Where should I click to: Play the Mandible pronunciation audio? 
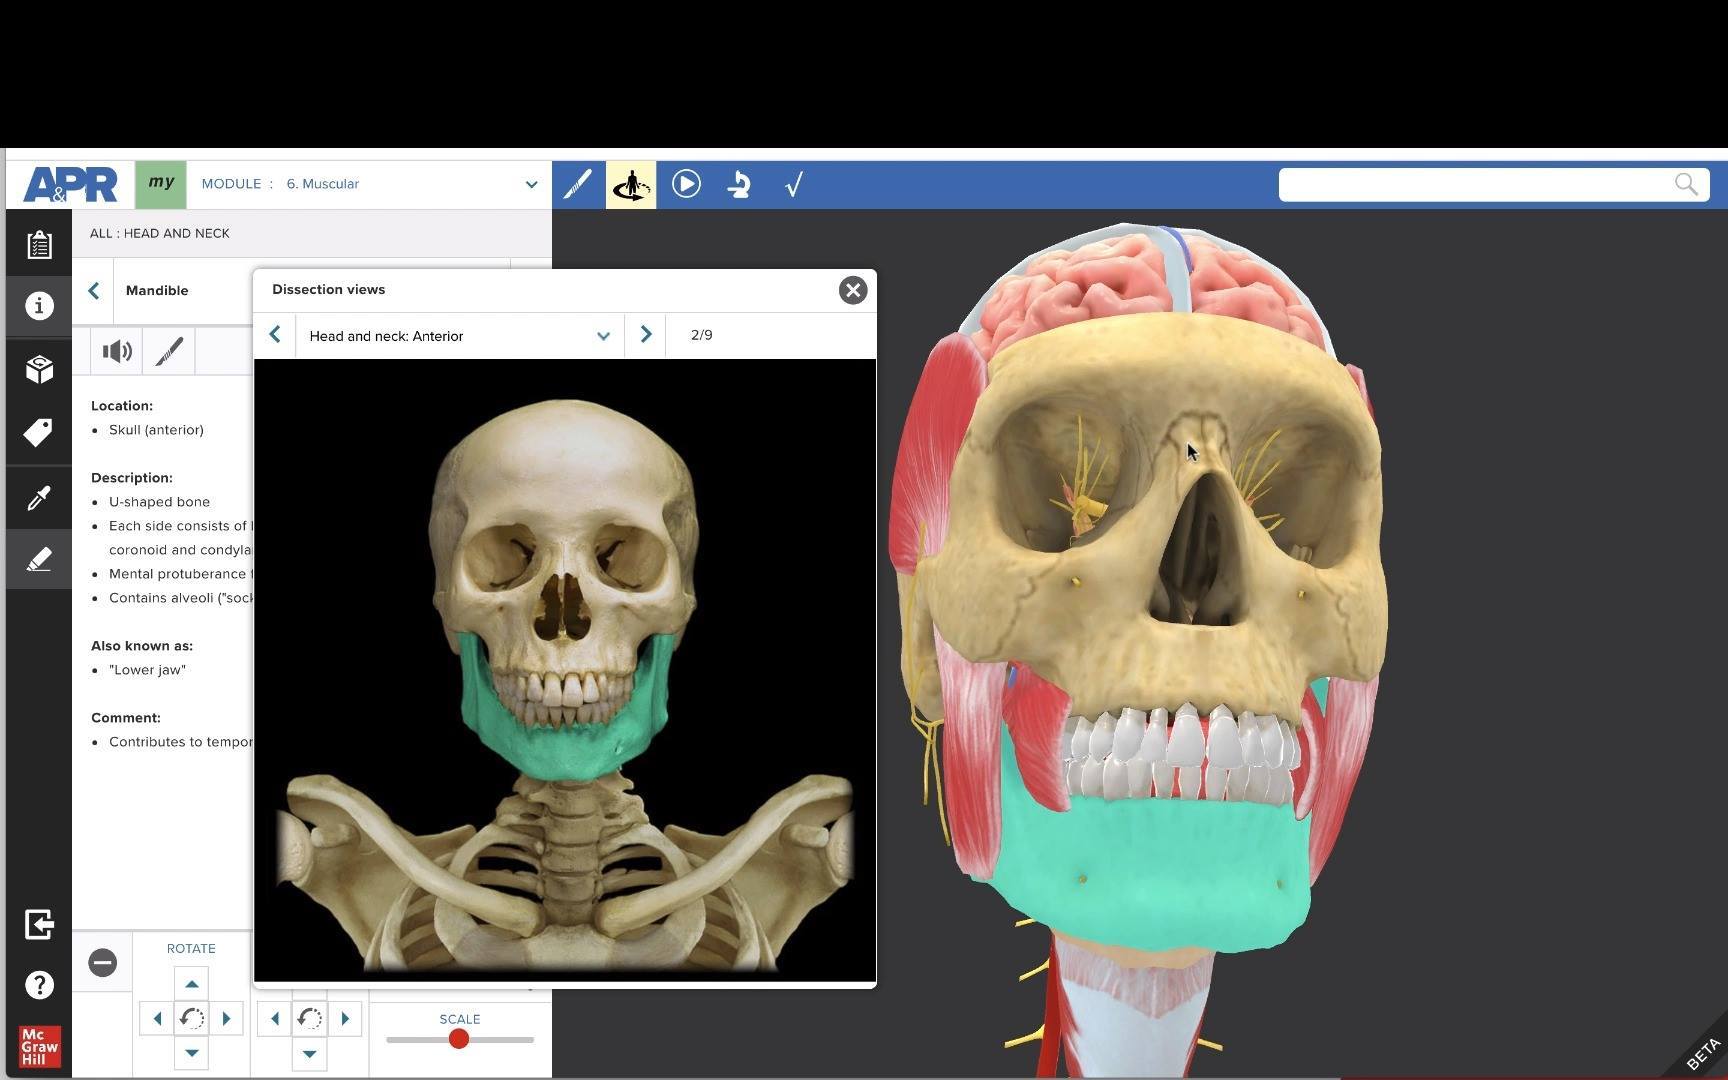[x=117, y=351]
